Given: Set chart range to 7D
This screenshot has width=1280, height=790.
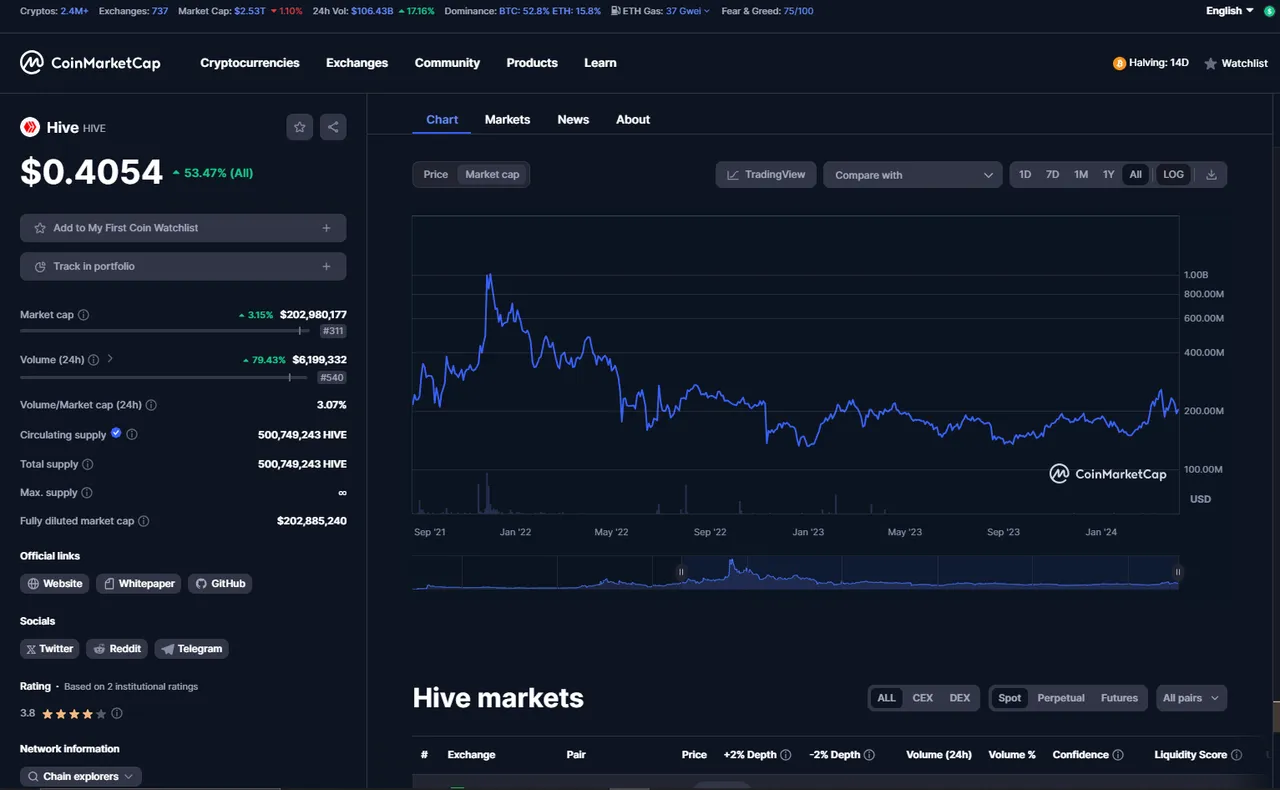Looking at the screenshot, I should coord(1052,174).
